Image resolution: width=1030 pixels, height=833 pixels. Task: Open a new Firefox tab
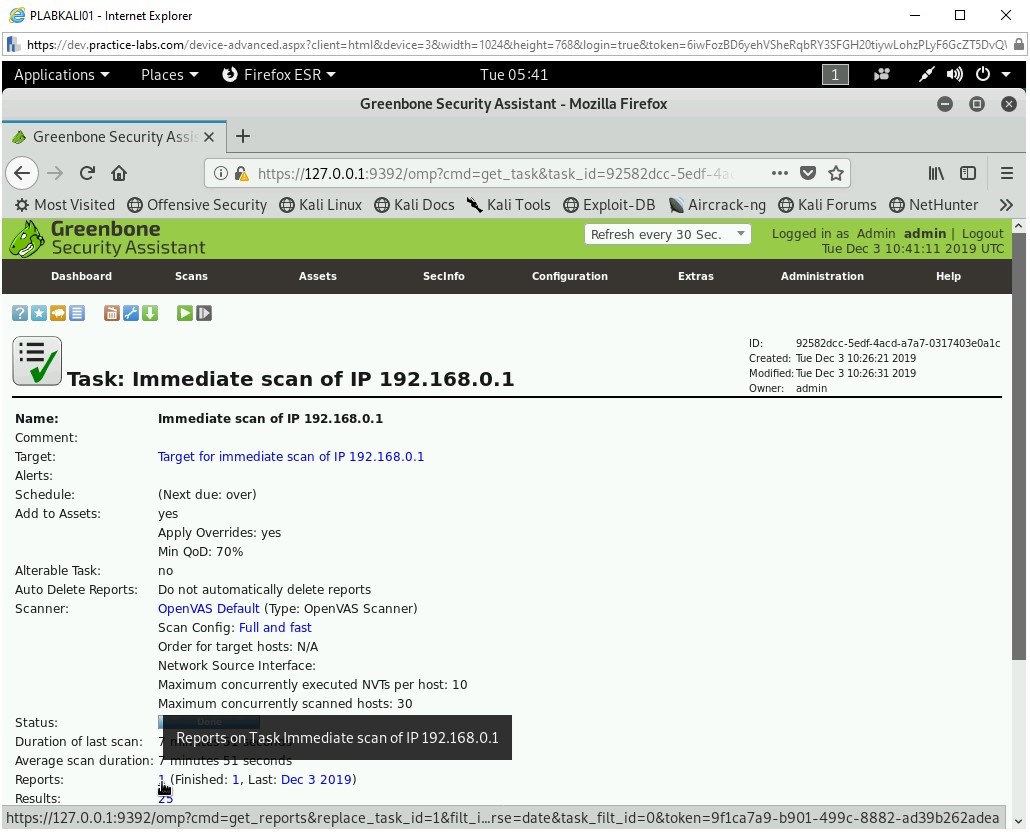point(243,136)
